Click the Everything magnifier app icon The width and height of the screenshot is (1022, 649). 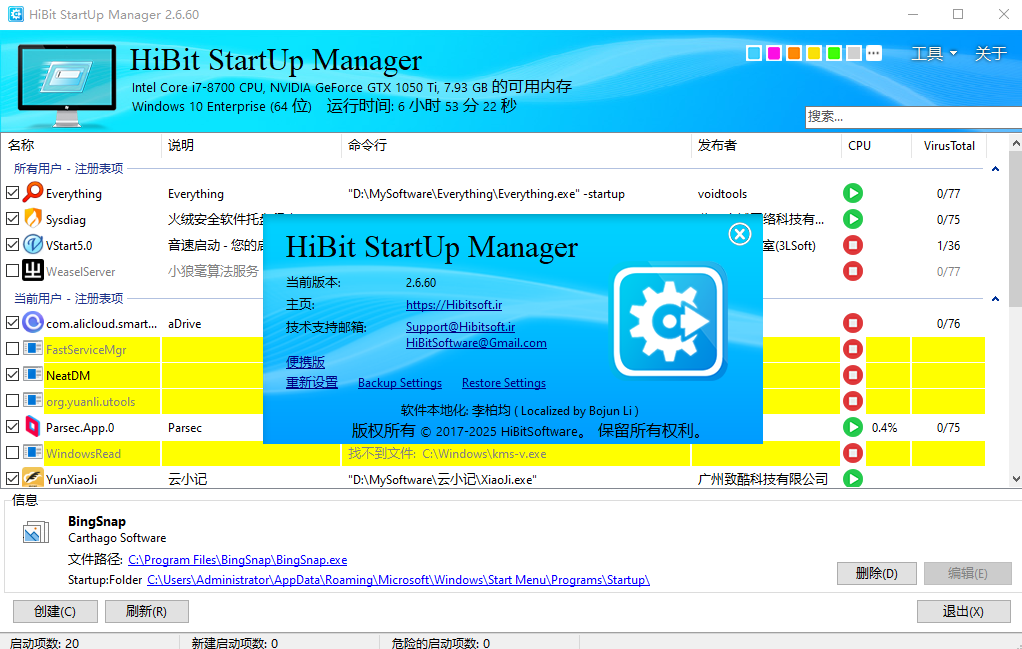(x=33, y=193)
